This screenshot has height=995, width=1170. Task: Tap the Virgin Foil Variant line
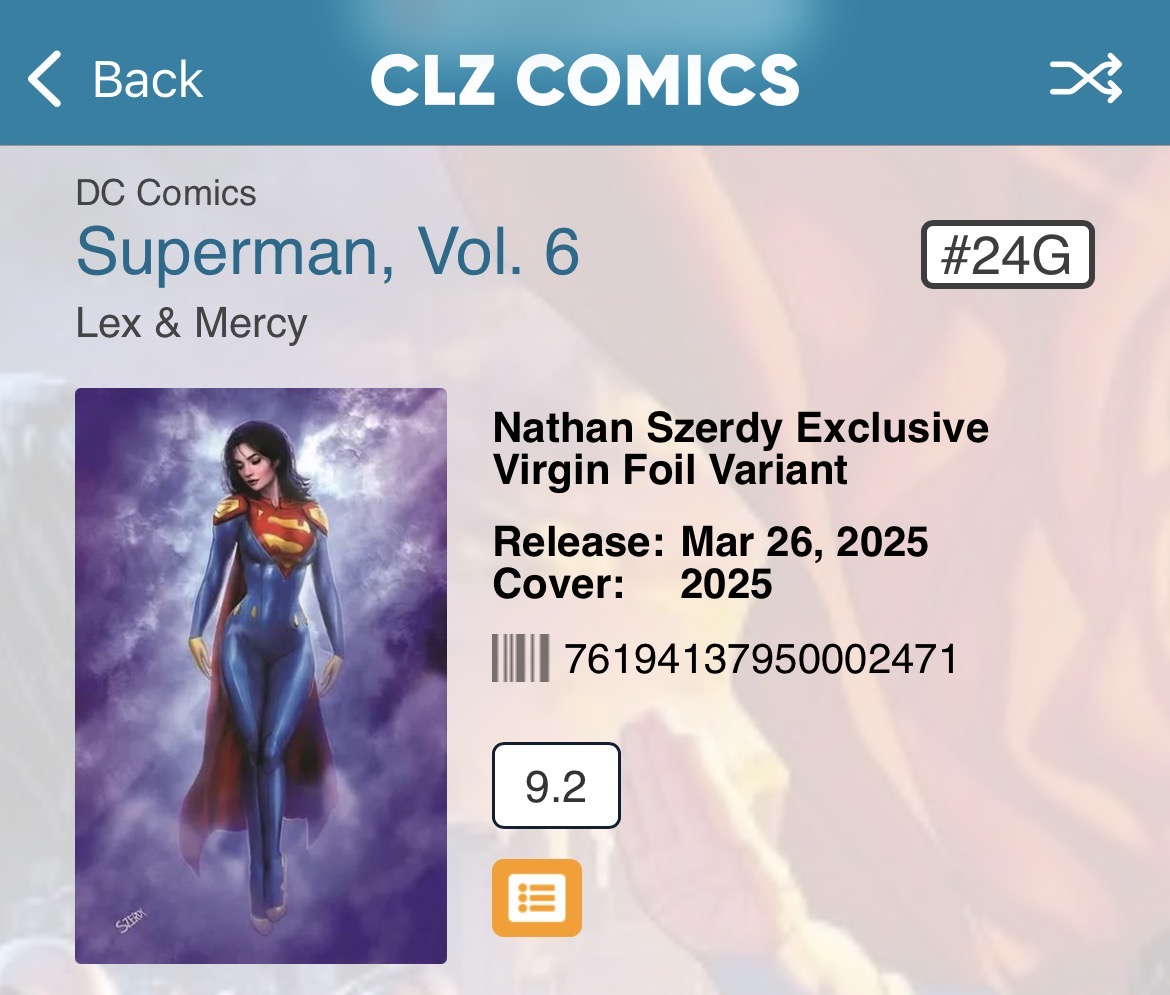tap(670, 470)
